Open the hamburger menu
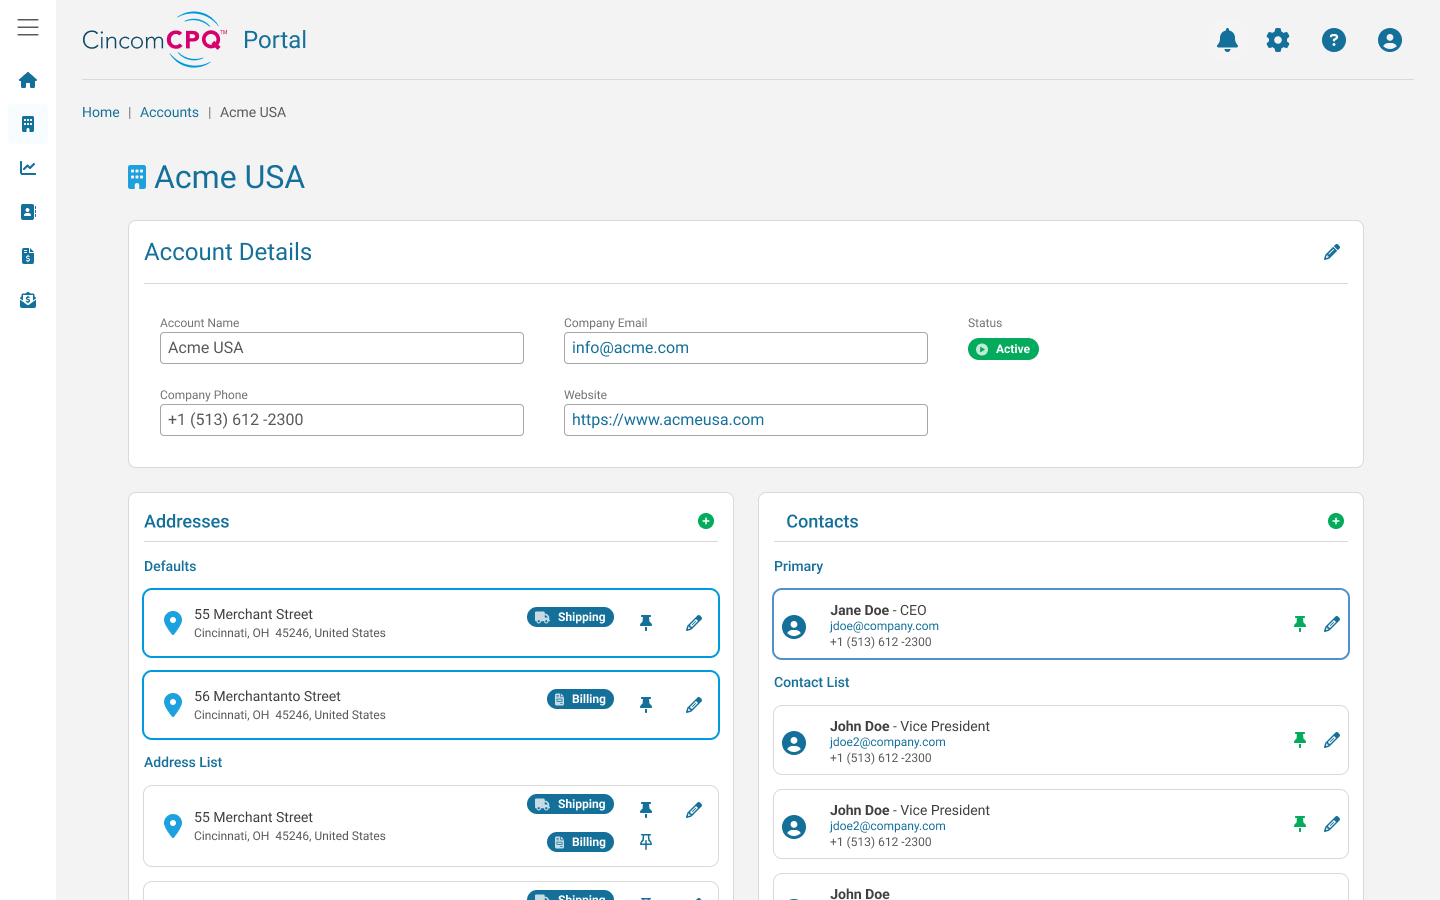Image resolution: width=1440 pixels, height=900 pixels. pos(28,27)
